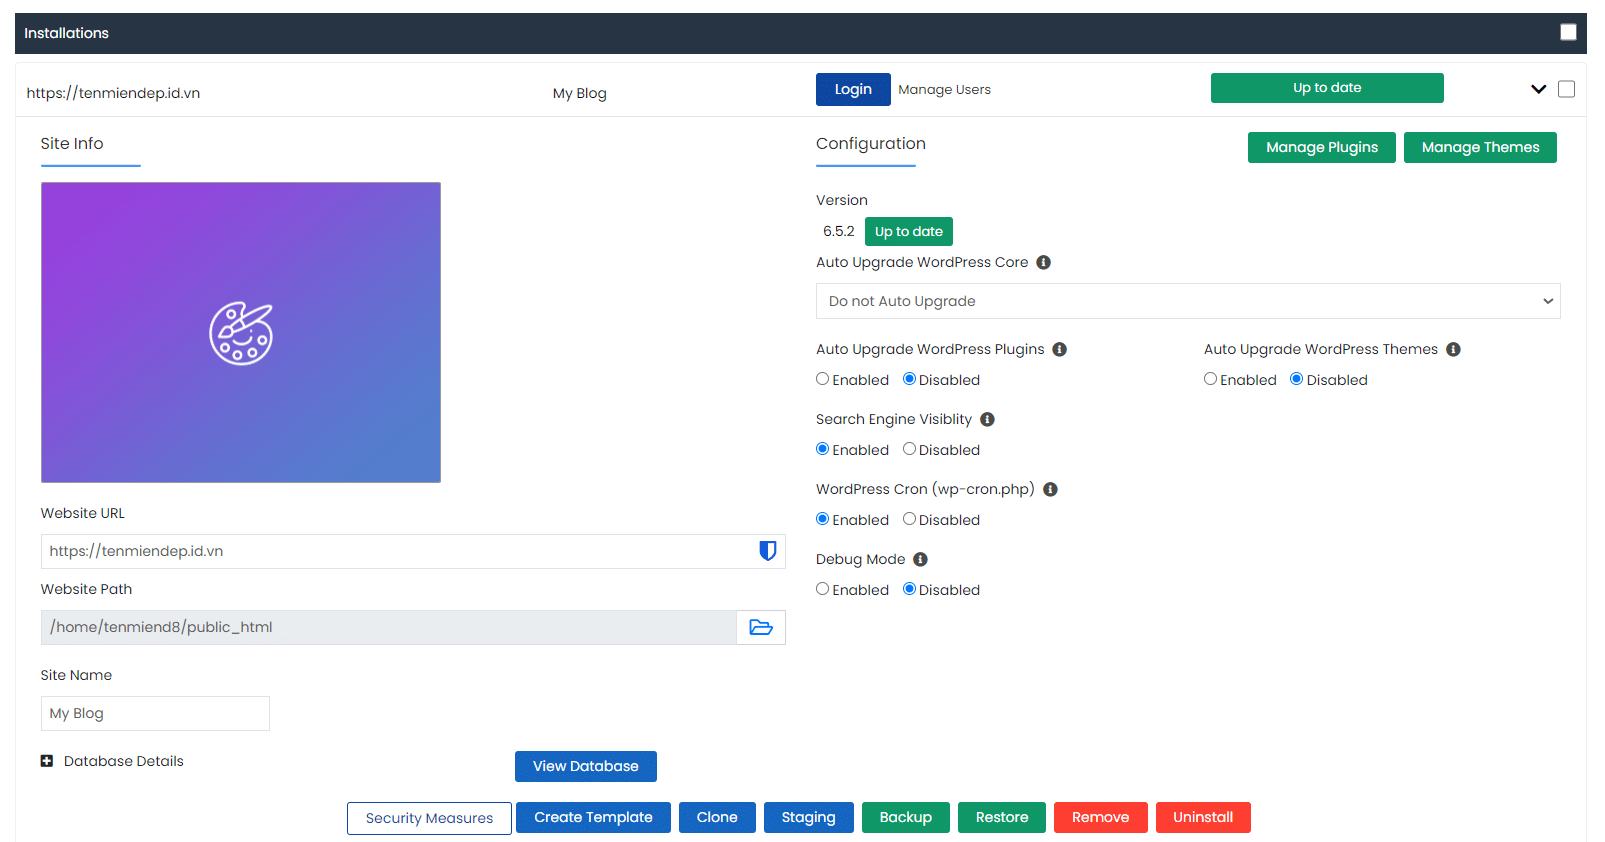Viewport: 1605px width, 842px height.
Task: Click info icon beside WordPress Cron
Action: coord(1050,489)
